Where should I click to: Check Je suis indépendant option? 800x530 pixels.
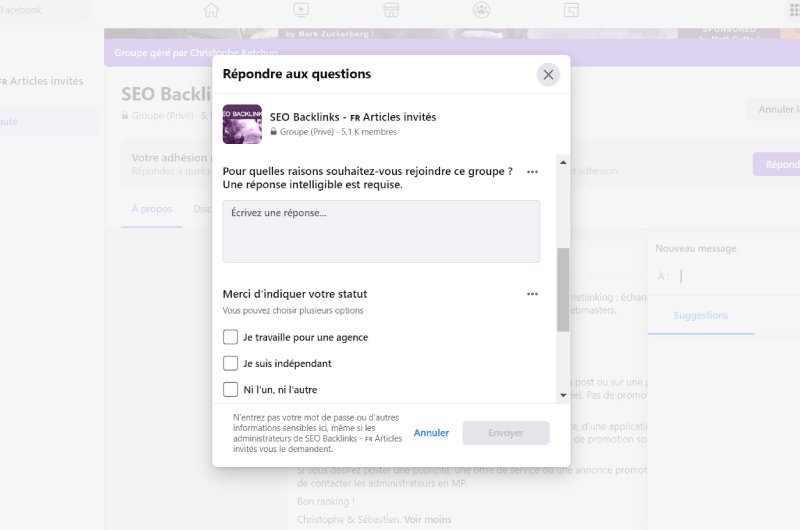(x=231, y=363)
